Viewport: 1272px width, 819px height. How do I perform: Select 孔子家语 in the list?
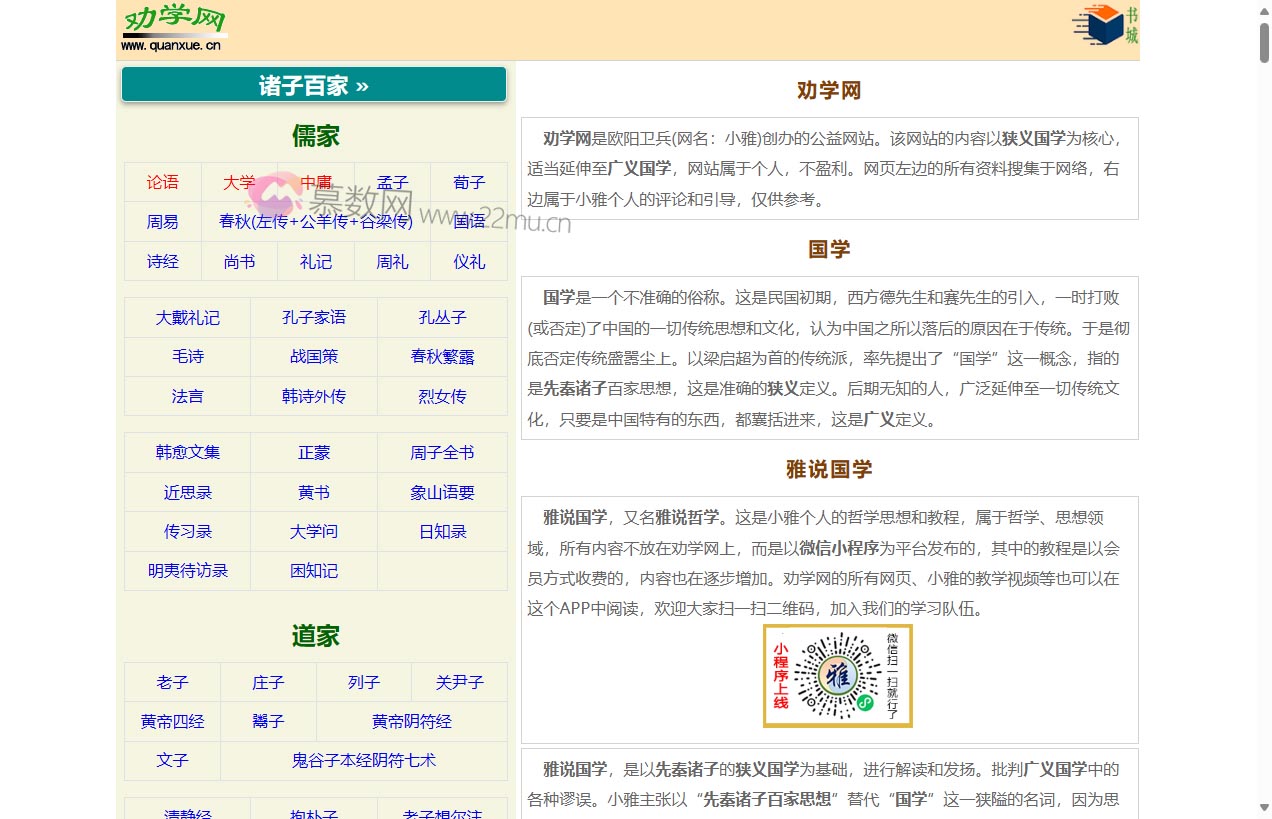(x=314, y=317)
